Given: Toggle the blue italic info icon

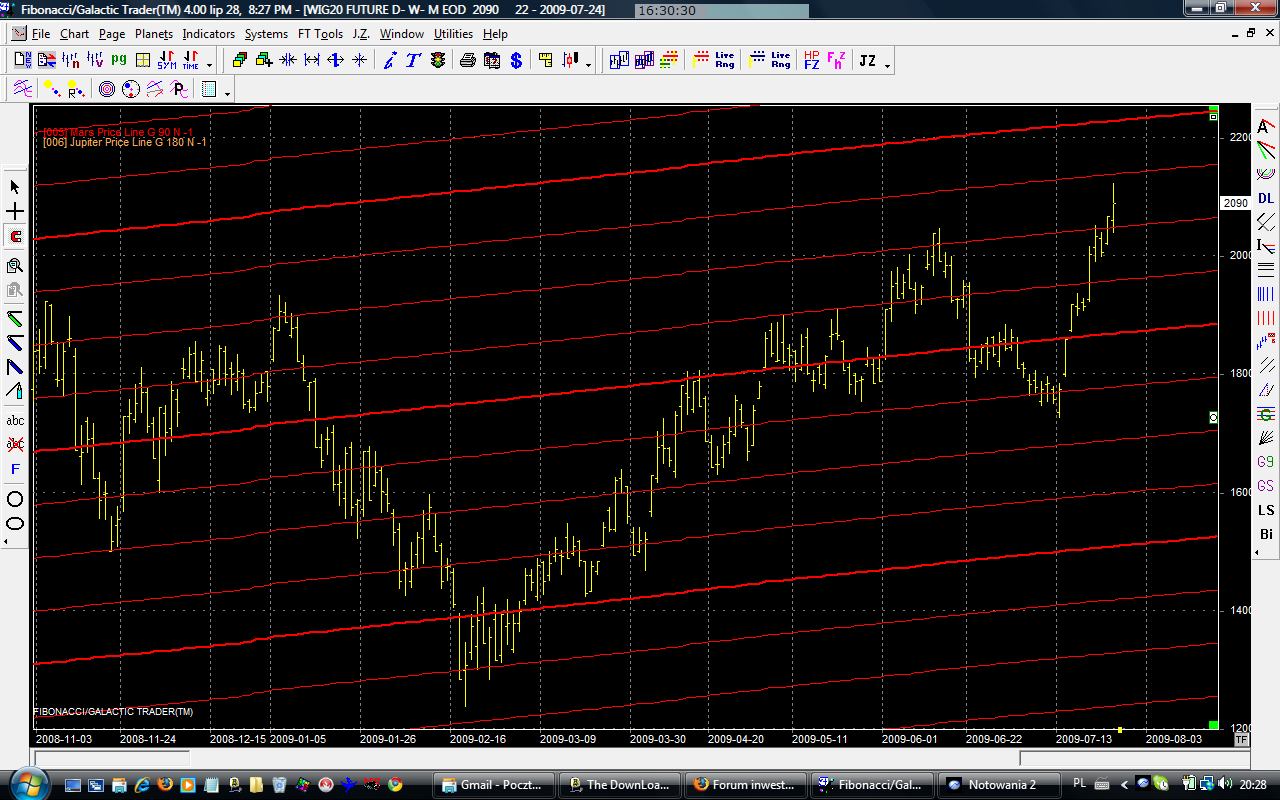Looking at the screenshot, I should point(390,61).
